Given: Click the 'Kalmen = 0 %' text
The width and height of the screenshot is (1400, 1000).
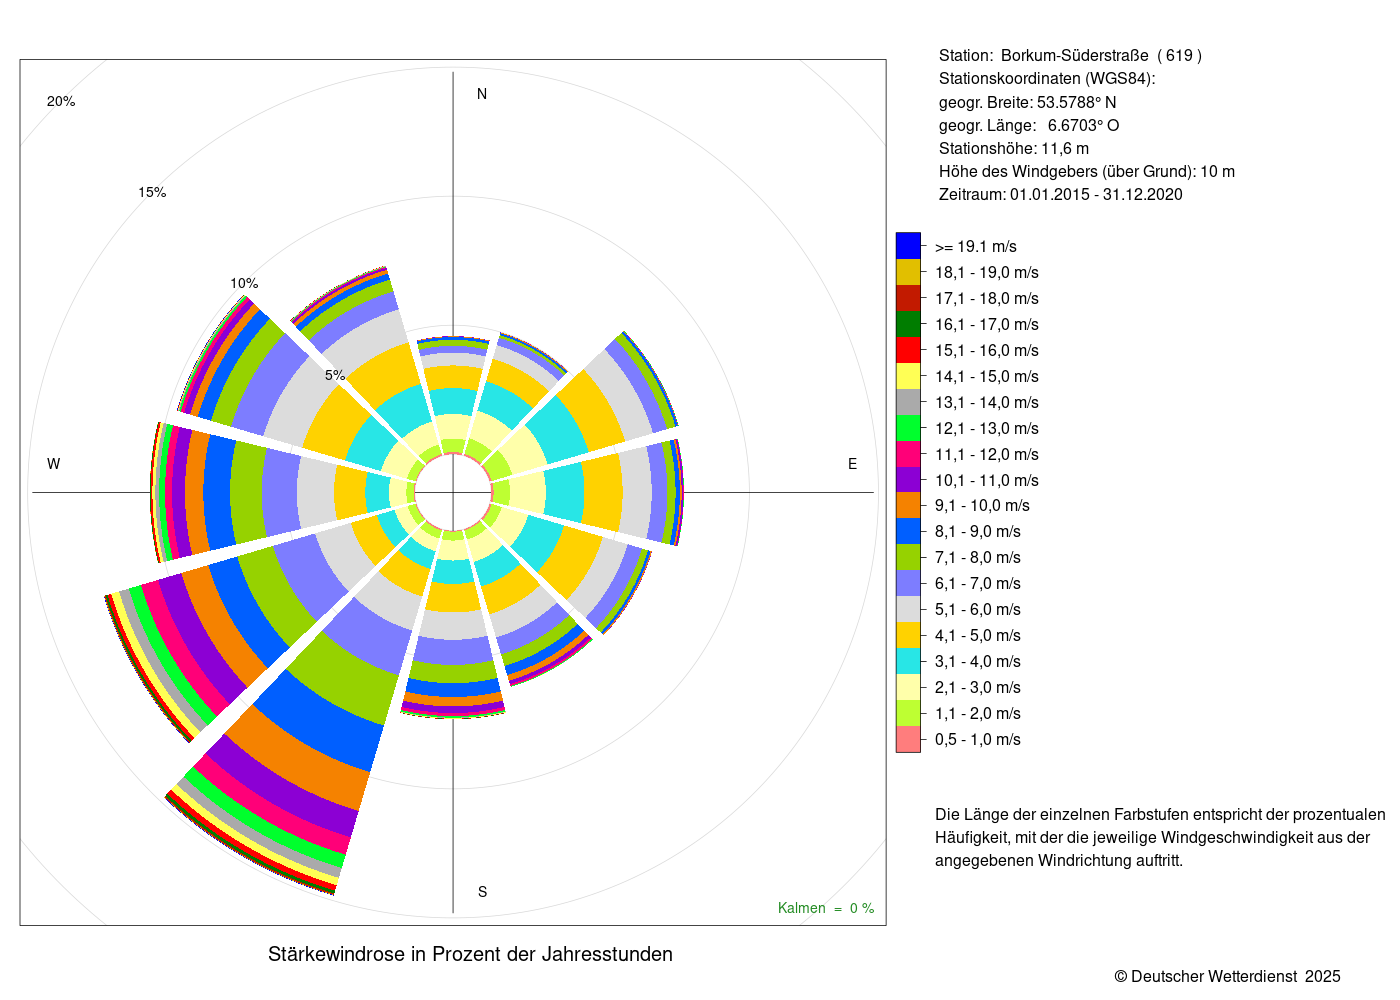Looking at the screenshot, I should coord(826,908).
